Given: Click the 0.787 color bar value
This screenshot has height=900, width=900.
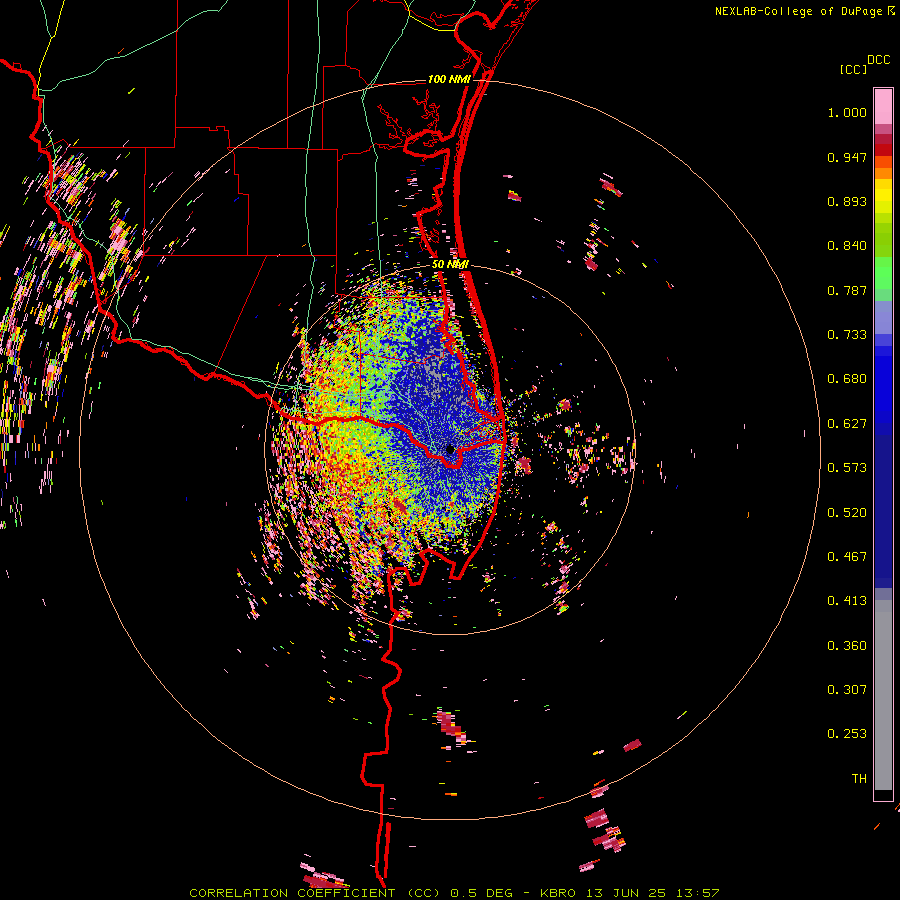Looking at the screenshot, I should (x=847, y=290).
